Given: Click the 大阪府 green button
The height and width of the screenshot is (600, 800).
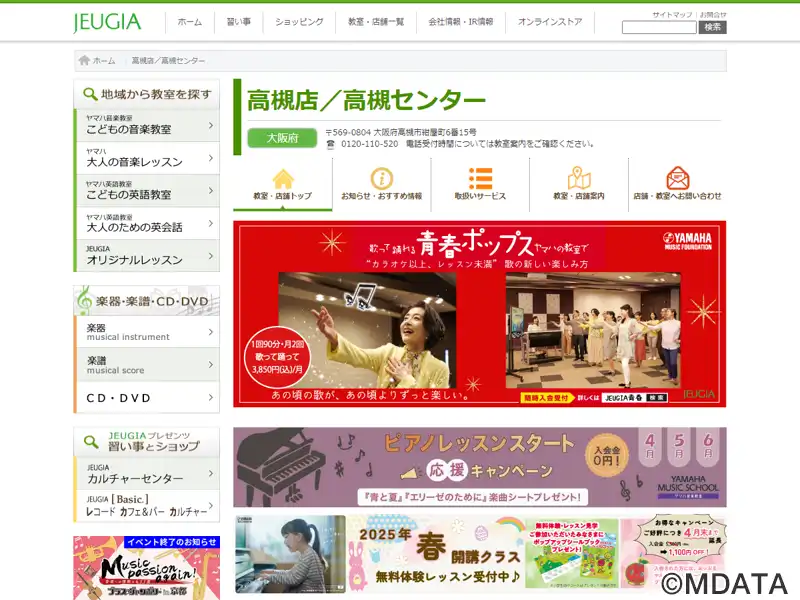Looking at the screenshot, I should point(282,138).
